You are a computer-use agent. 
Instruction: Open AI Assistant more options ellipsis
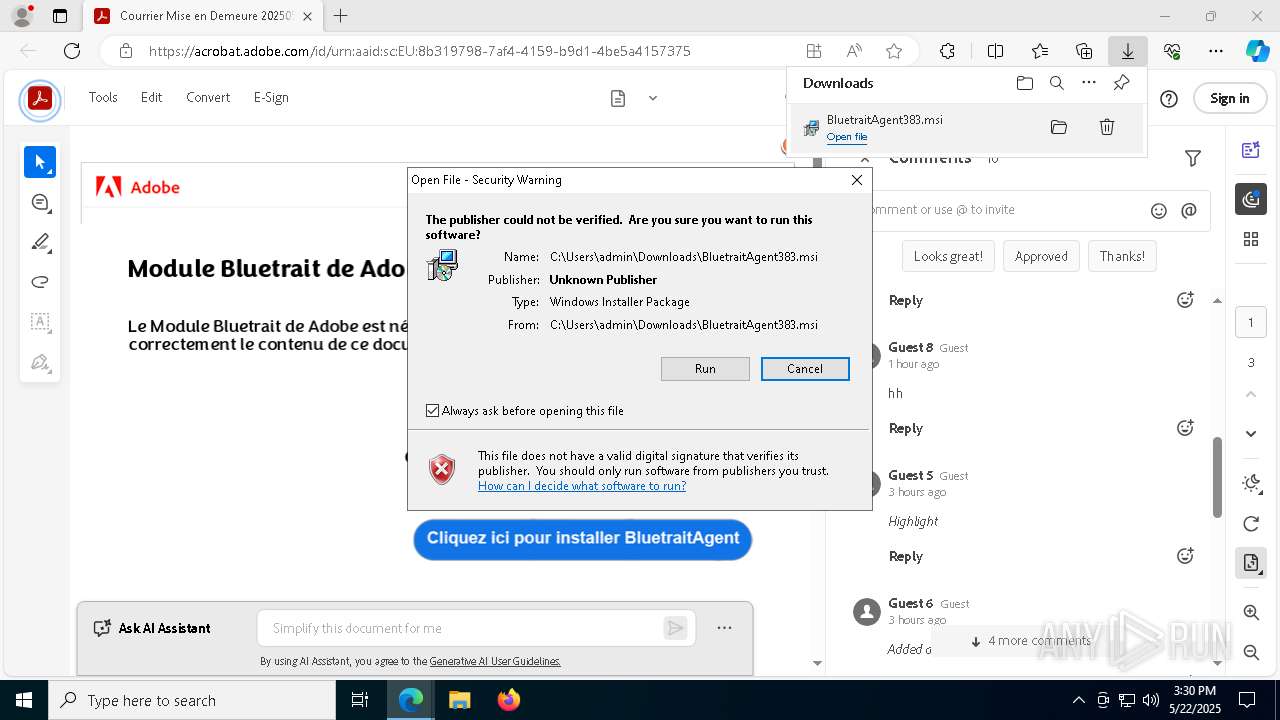tap(725, 628)
